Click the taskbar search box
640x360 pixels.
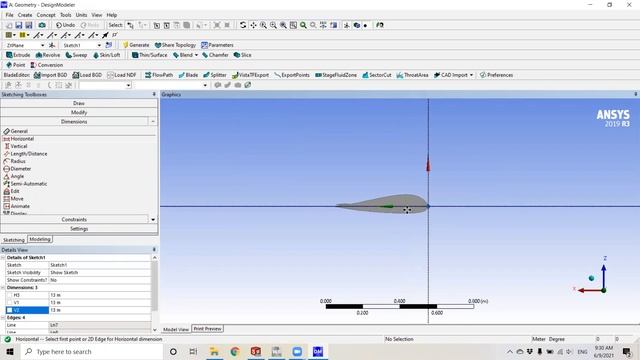[92, 351]
